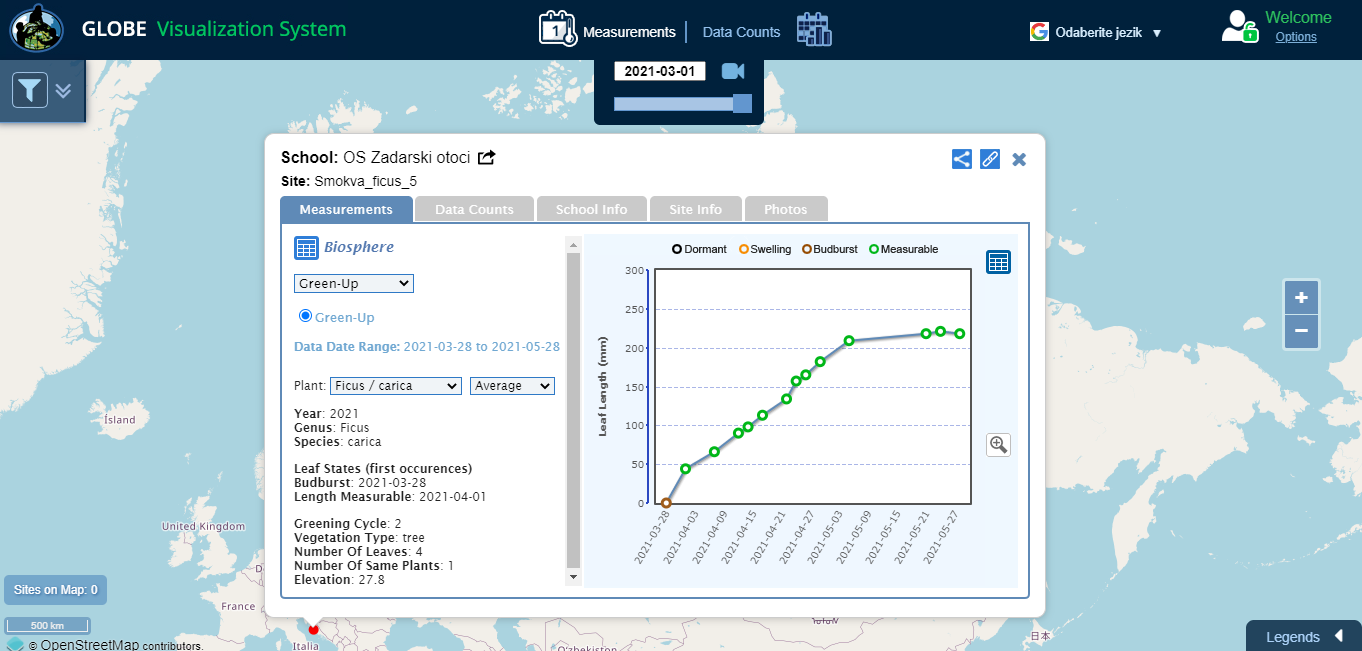
Task: Switch to the Site Info tab
Action: point(695,209)
